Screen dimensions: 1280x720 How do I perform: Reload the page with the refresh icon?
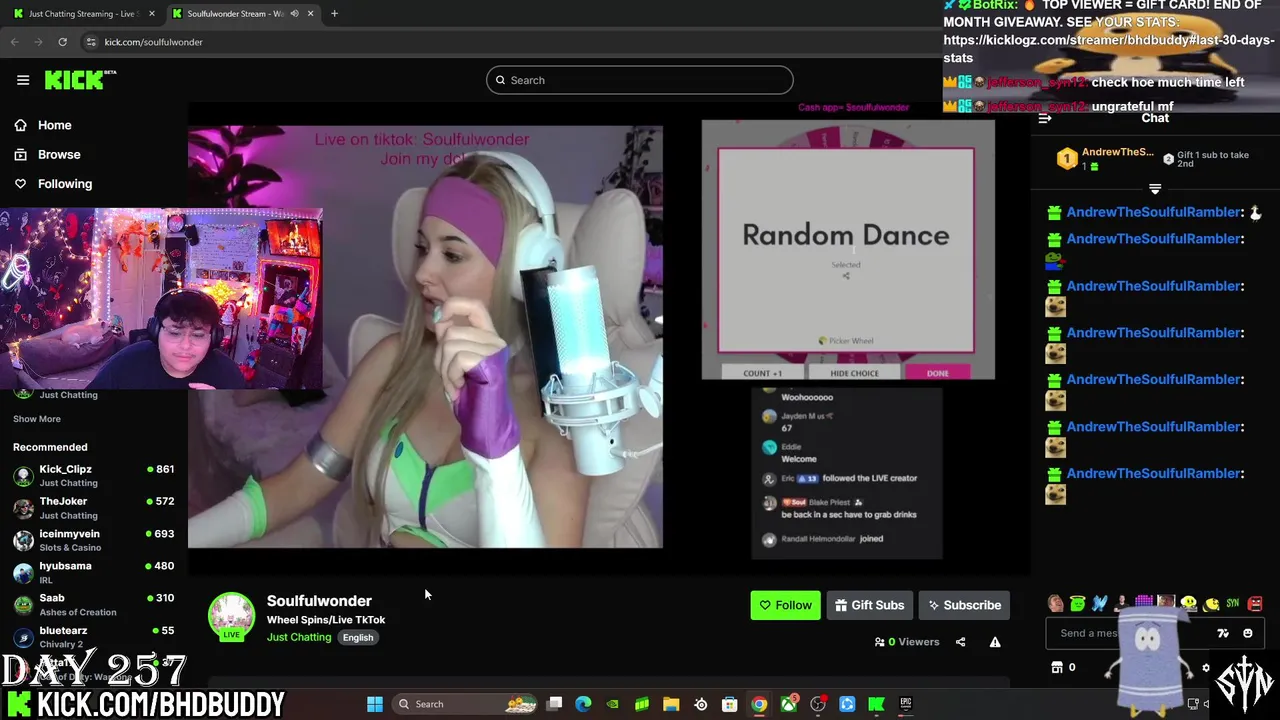tap(62, 42)
